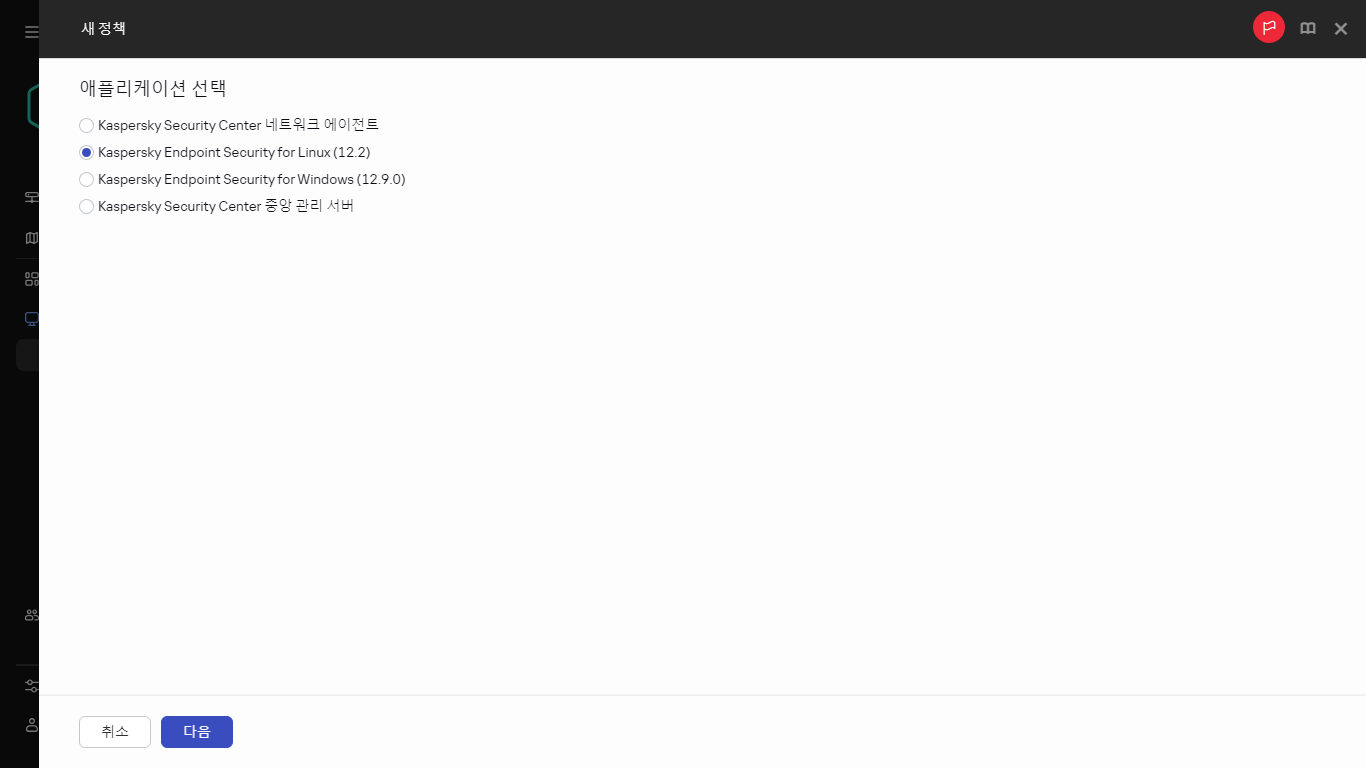Open the red flag notifications icon
1366x768 pixels.
[x=1269, y=28]
